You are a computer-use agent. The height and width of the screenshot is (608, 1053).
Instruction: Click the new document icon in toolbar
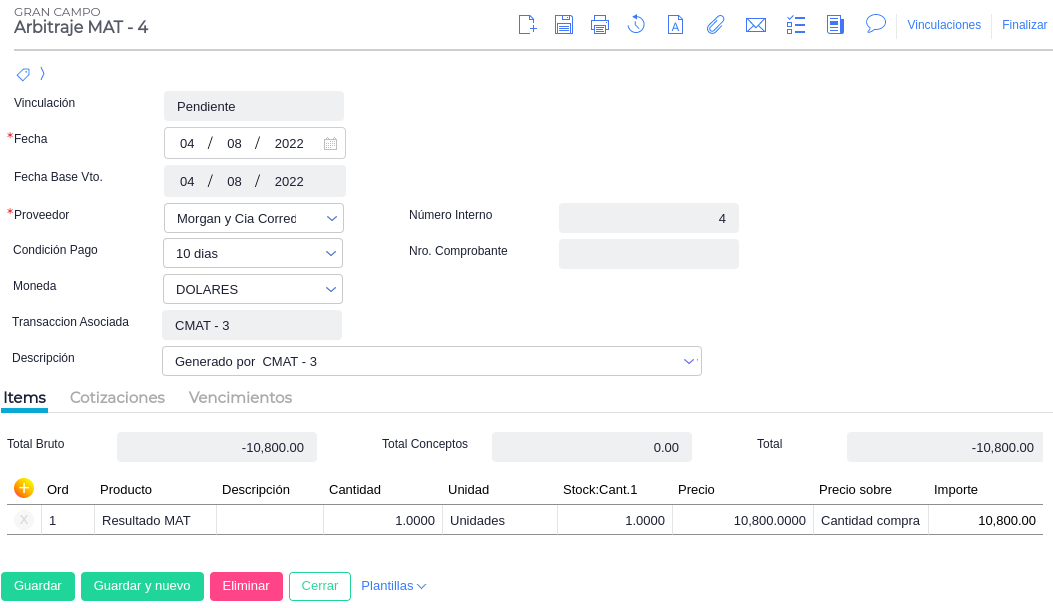click(x=527, y=25)
